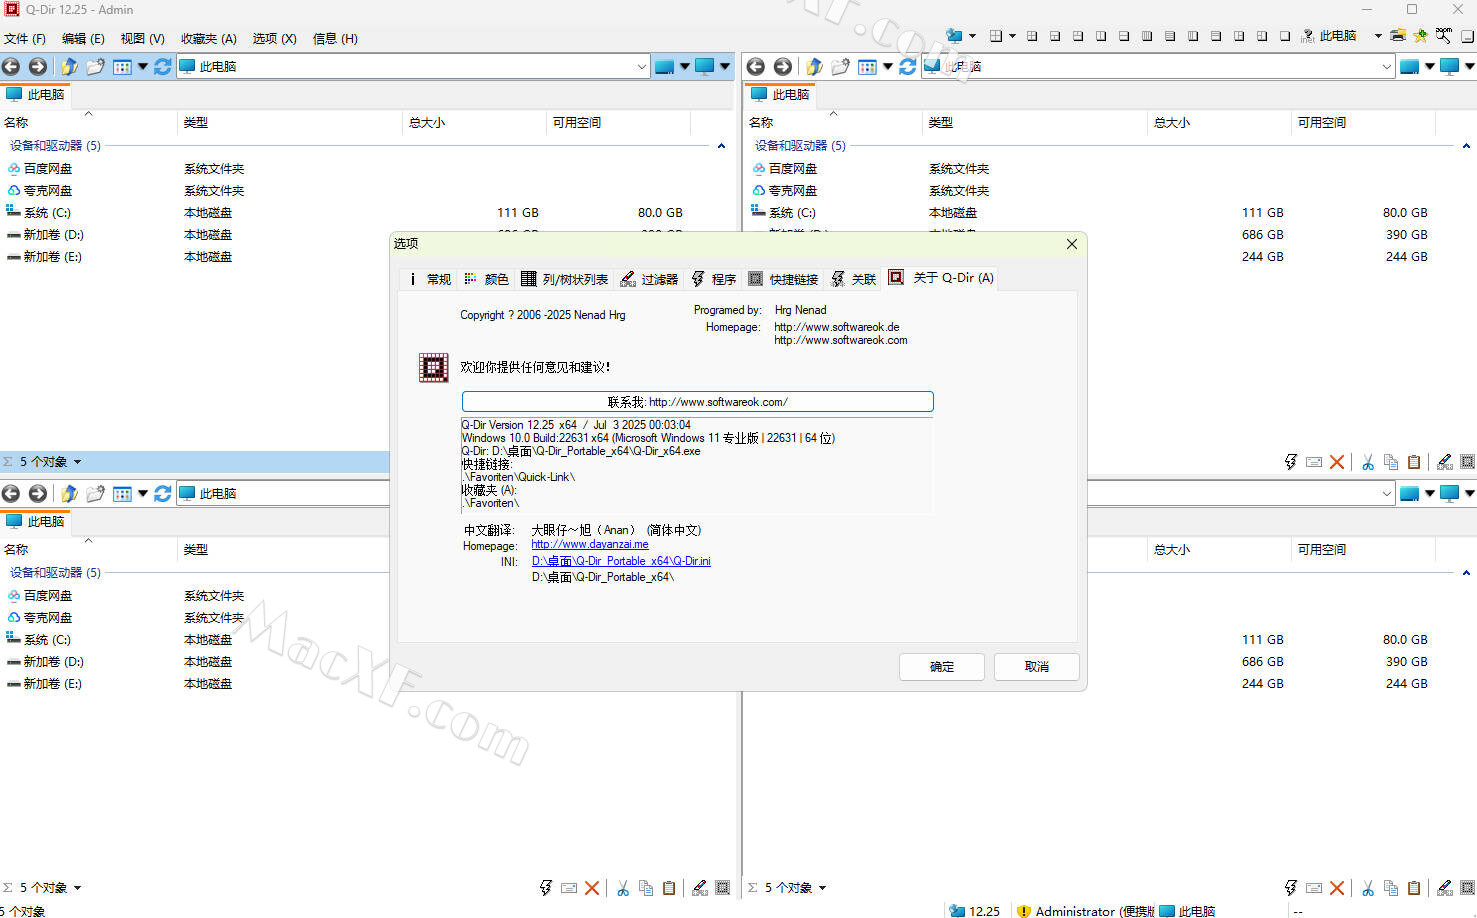Switch to 列/树状列表 tab
1477x918 pixels.
coord(564,279)
